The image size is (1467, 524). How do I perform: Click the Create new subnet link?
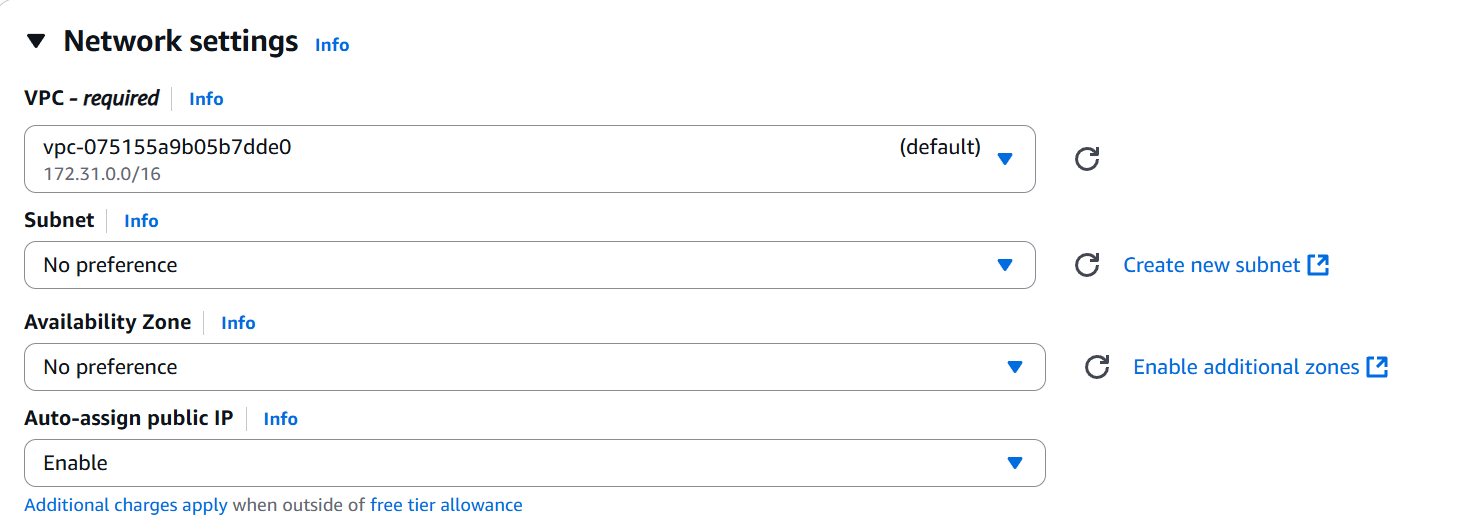[x=1211, y=265]
